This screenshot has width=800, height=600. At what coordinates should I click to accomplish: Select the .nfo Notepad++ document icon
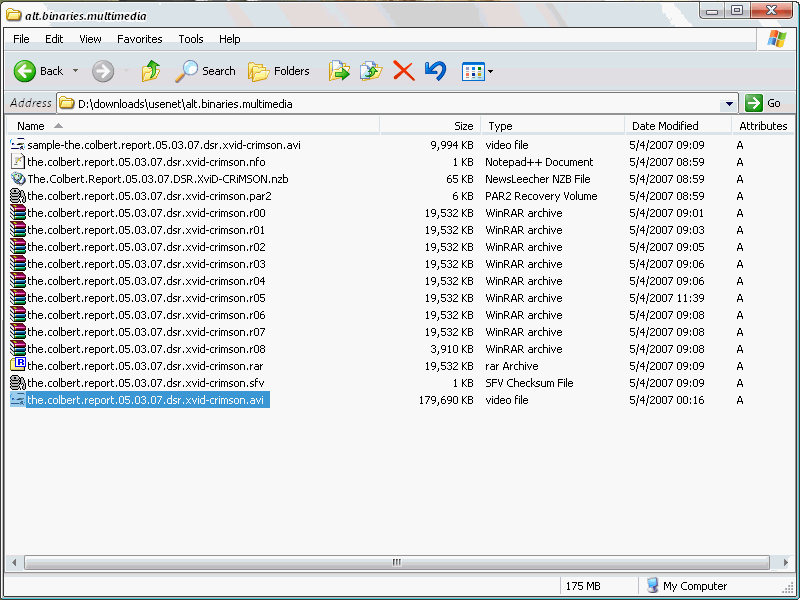tap(18, 162)
